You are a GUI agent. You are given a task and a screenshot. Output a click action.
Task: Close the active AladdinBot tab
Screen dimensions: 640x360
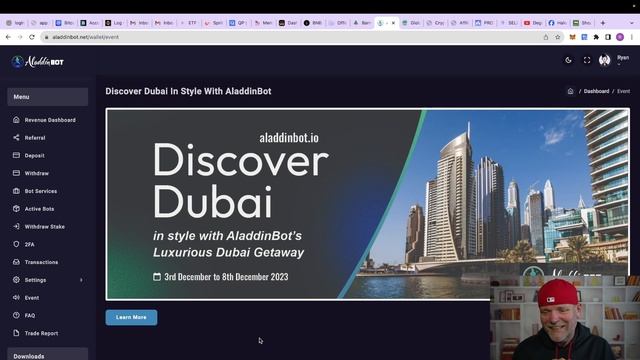(393, 23)
